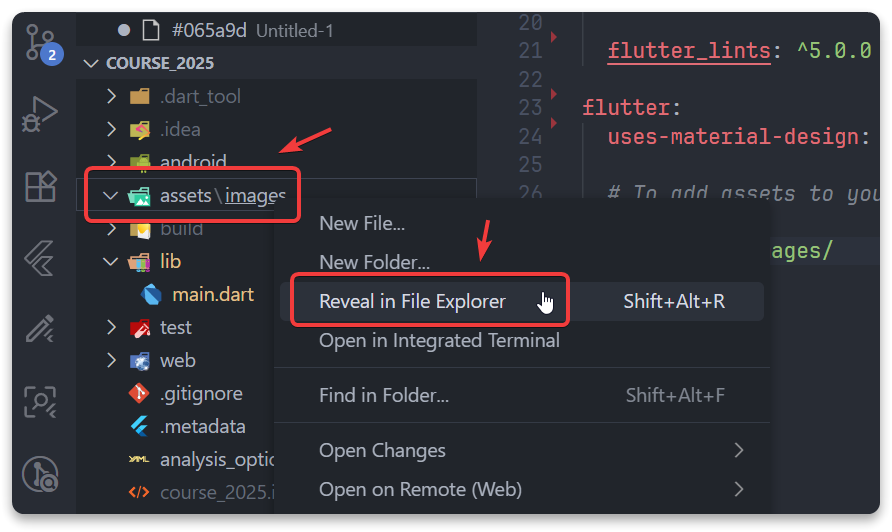Select Reveal in File Explorer
892x532 pixels.
tap(412, 301)
